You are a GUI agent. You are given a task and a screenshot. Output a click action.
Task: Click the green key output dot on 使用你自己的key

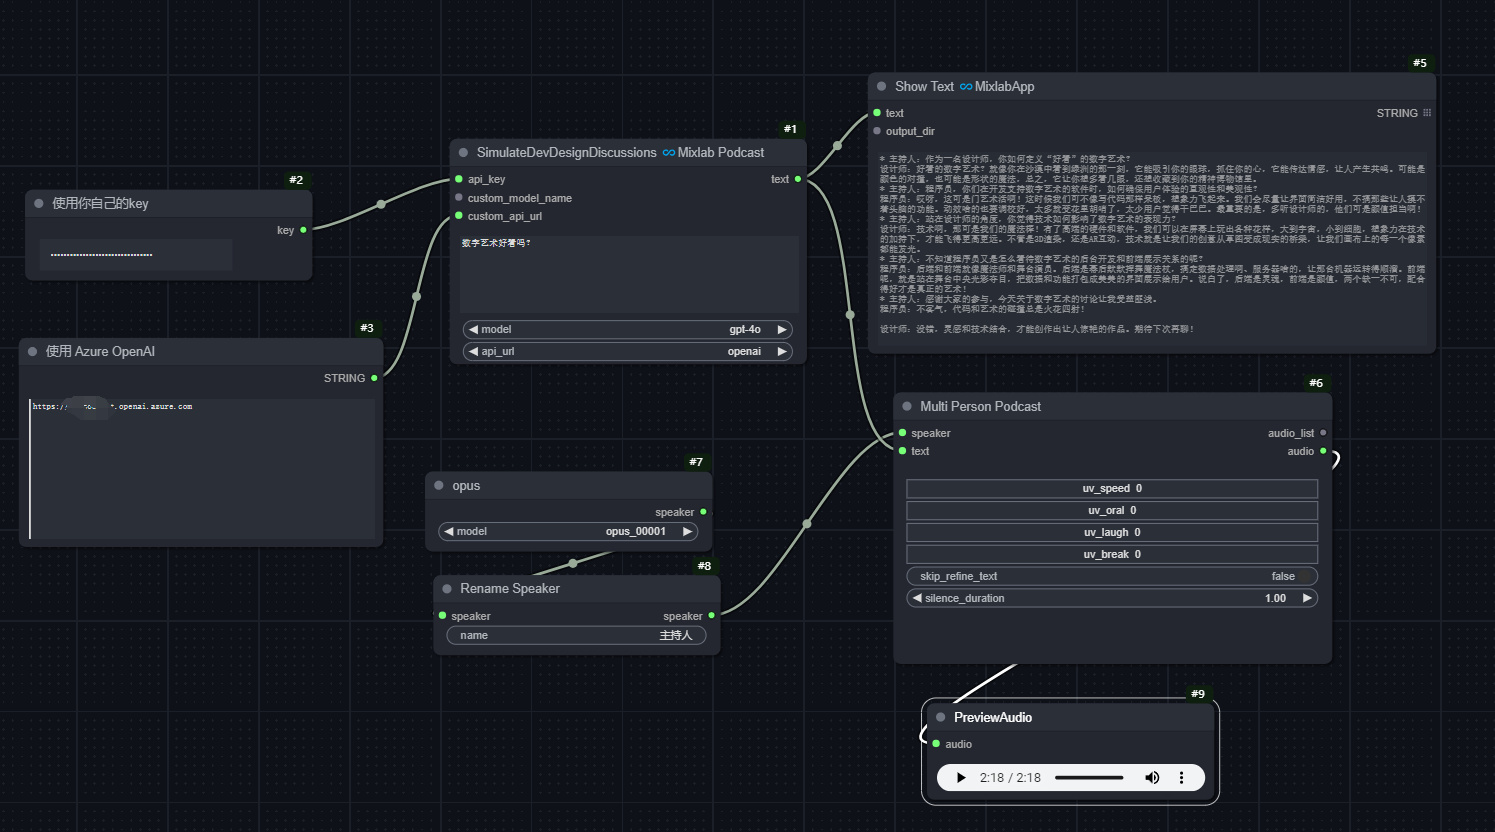(302, 230)
